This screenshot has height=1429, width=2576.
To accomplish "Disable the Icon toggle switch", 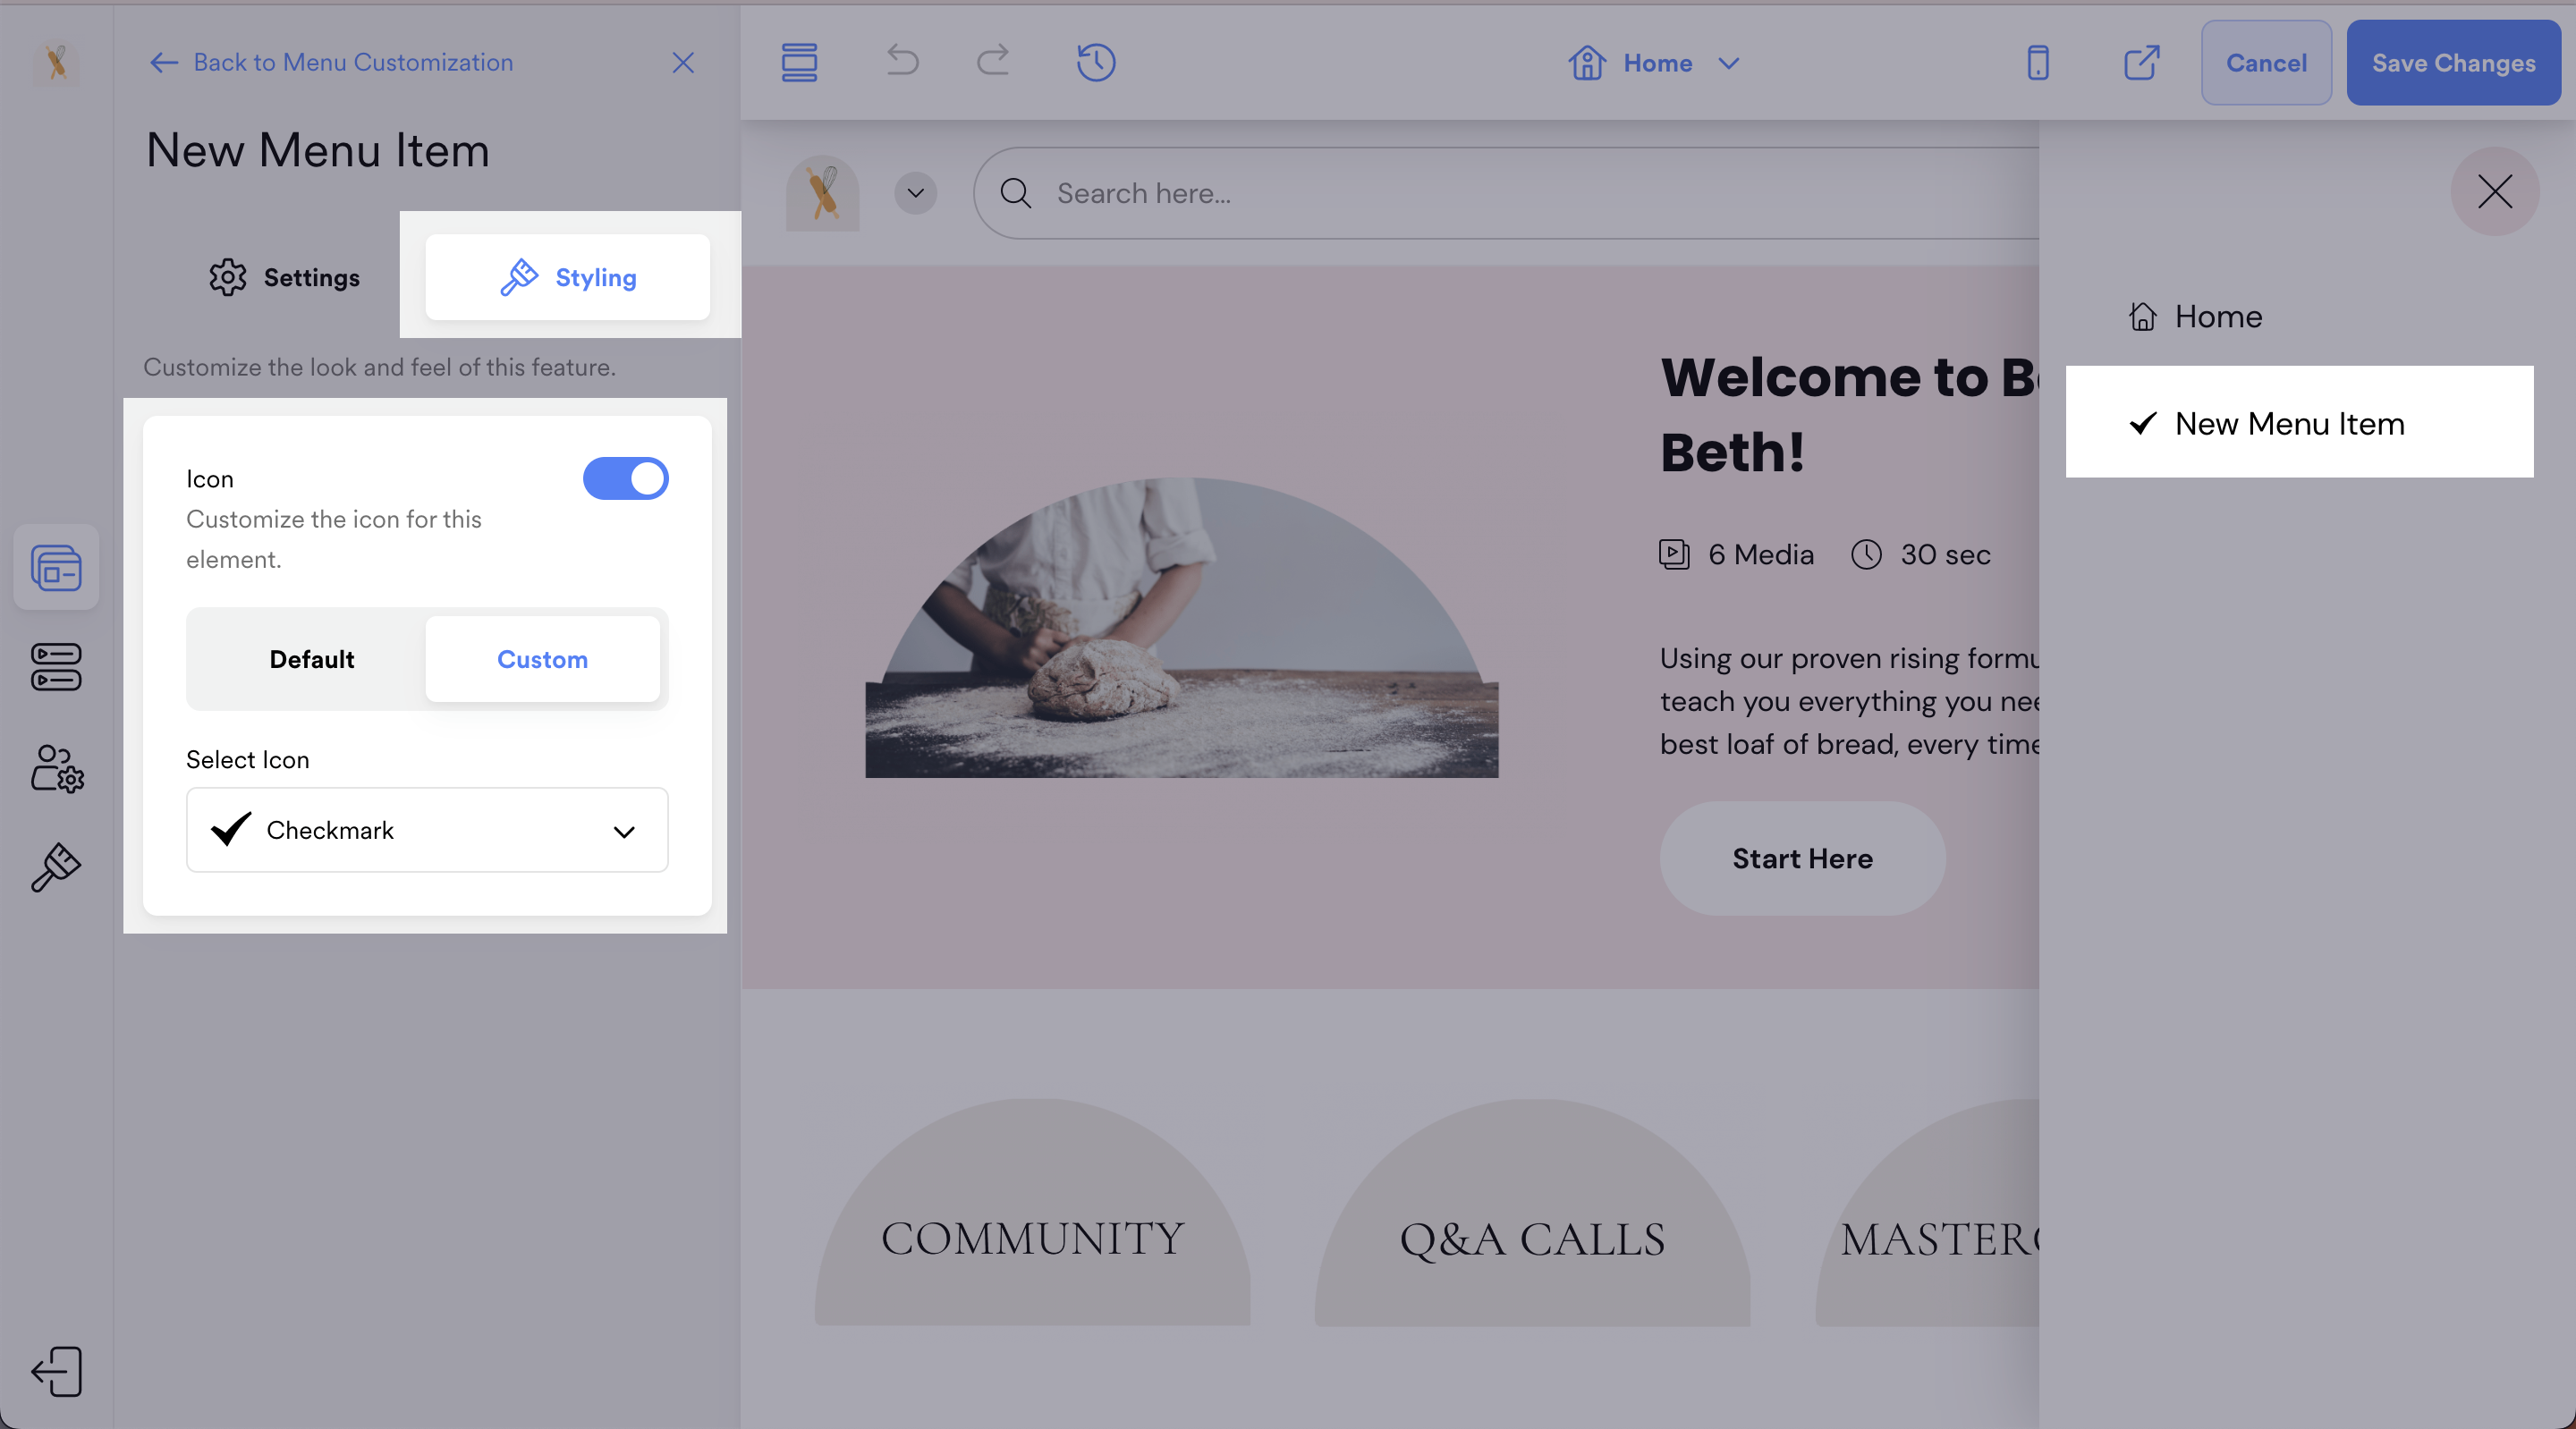I will click(625, 478).
